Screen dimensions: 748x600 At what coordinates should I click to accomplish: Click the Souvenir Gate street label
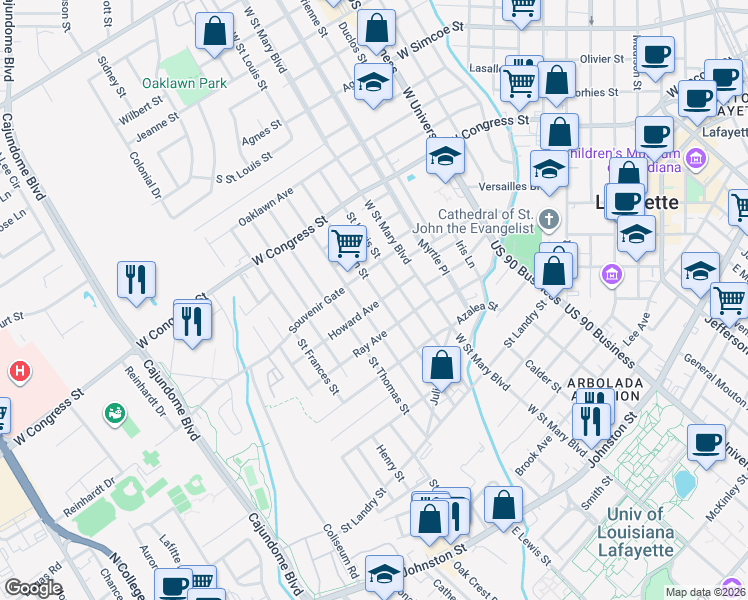[x=317, y=310]
